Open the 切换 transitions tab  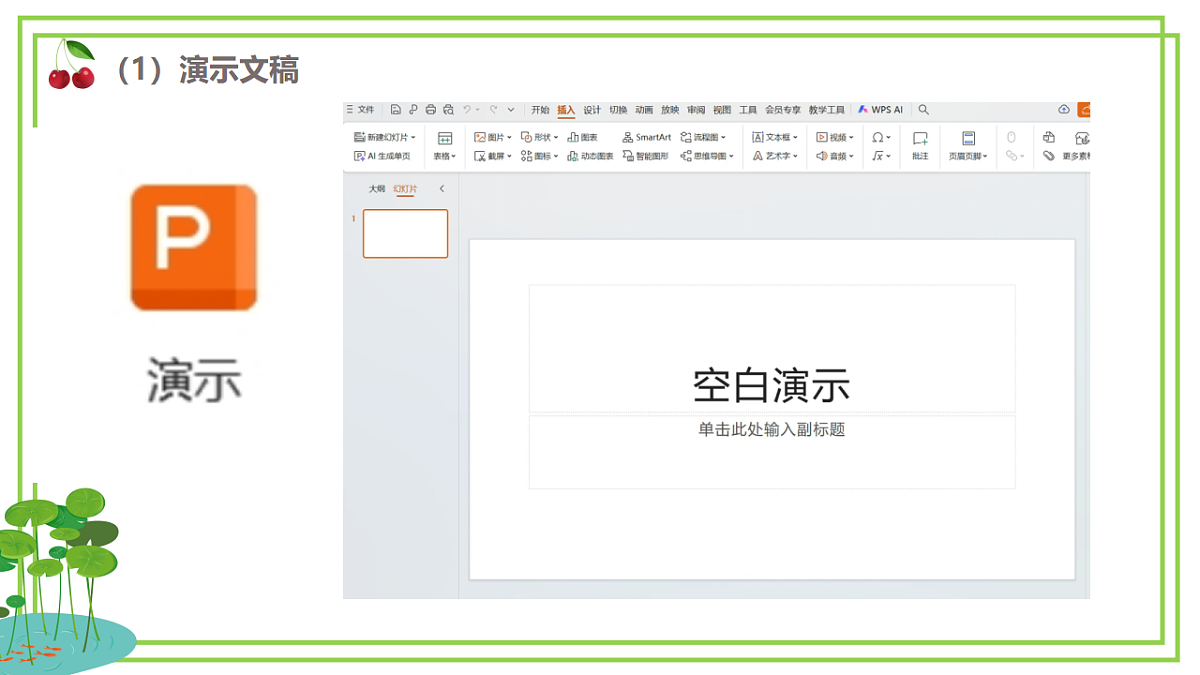(x=618, y=110)
